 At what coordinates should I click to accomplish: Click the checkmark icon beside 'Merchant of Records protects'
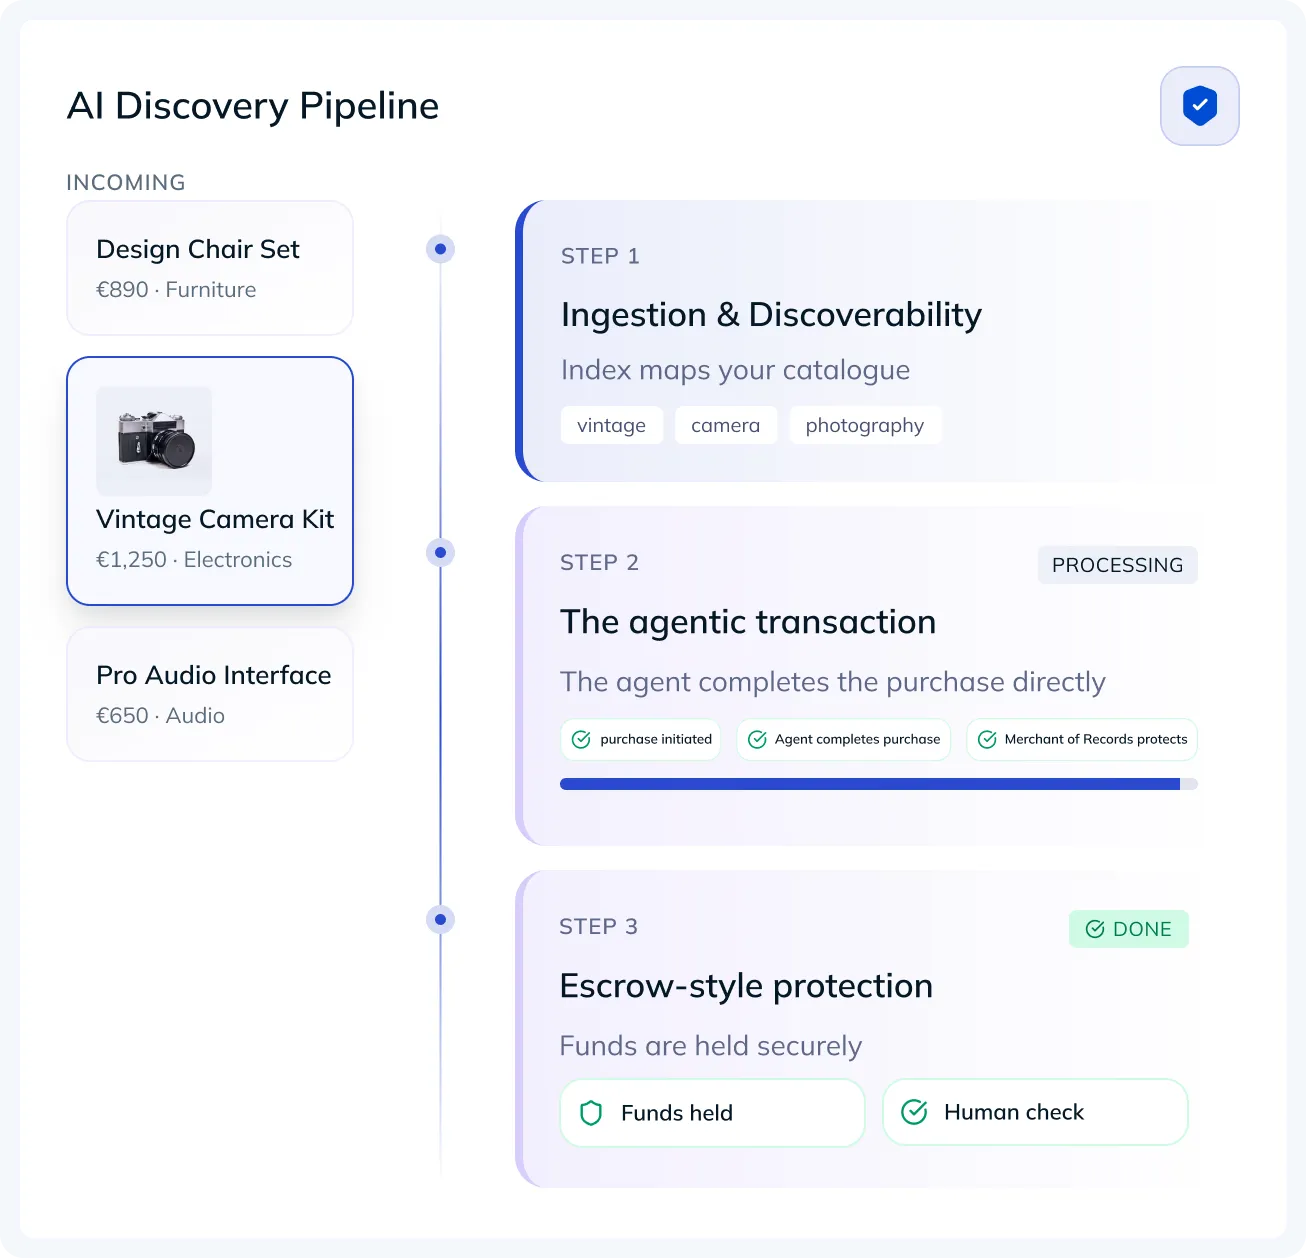click(x=987, y=740)
